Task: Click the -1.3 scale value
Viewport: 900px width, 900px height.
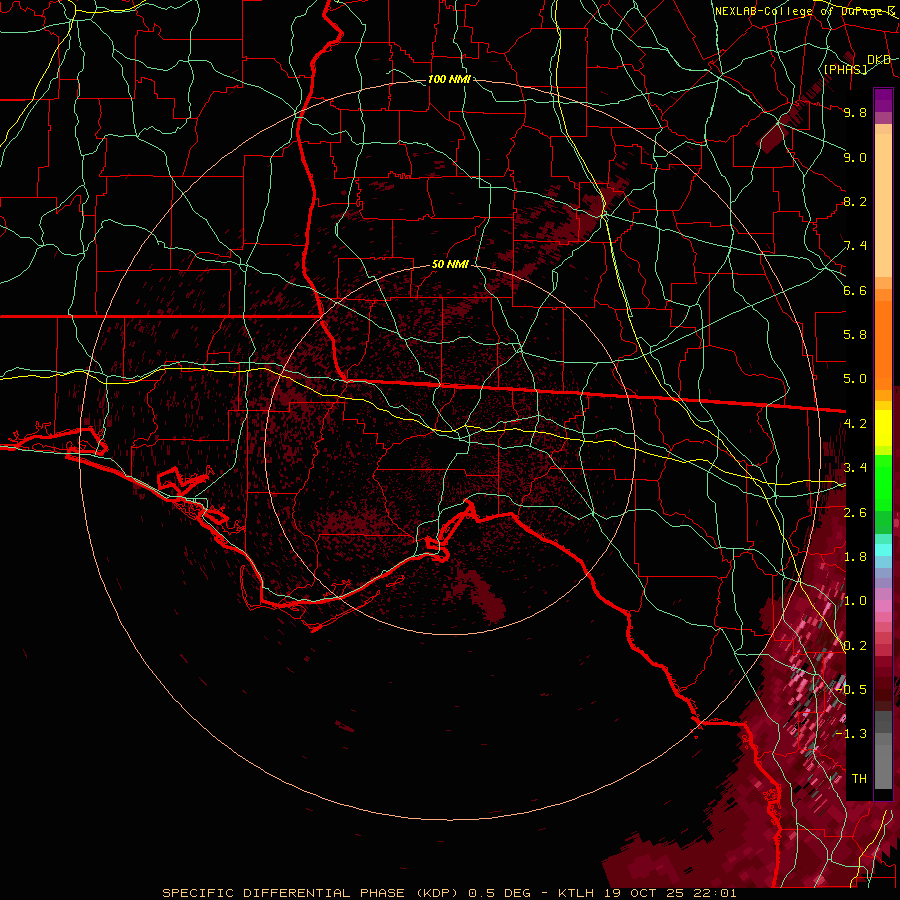Action: click(x=852, y=734)
